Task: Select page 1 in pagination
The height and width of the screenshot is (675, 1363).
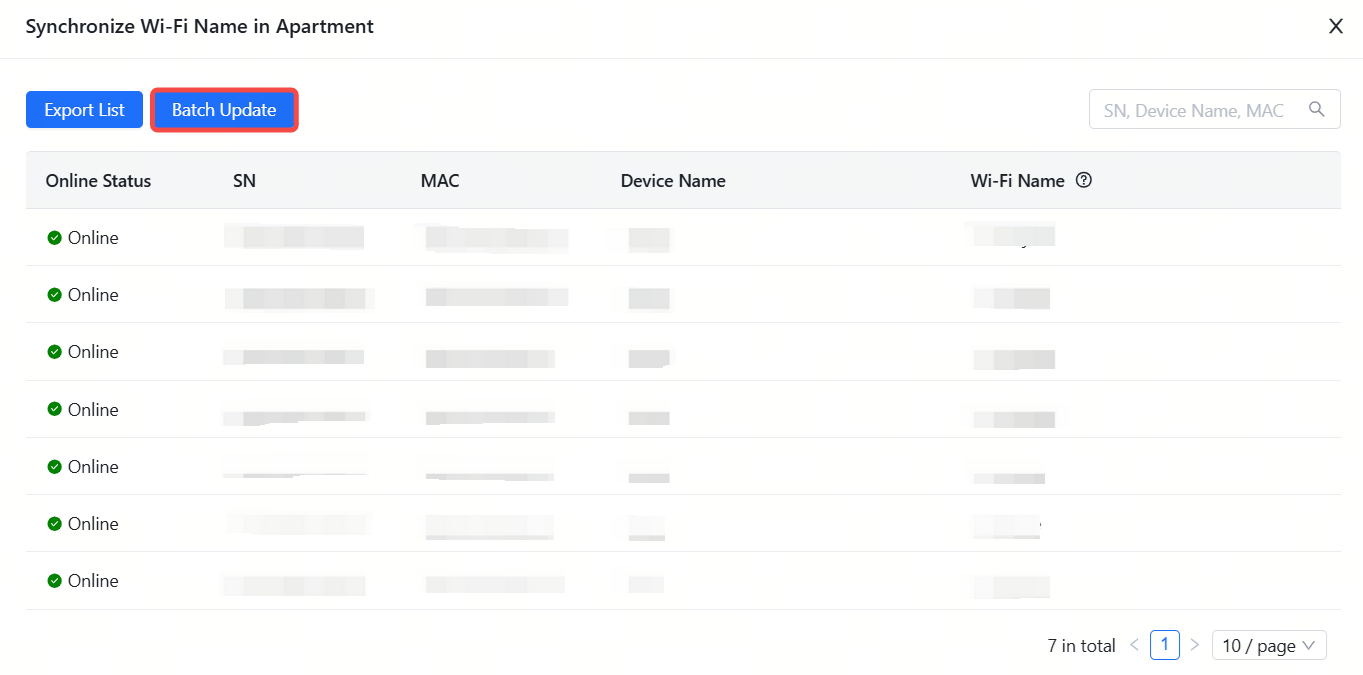Action: pos(1164,645)
